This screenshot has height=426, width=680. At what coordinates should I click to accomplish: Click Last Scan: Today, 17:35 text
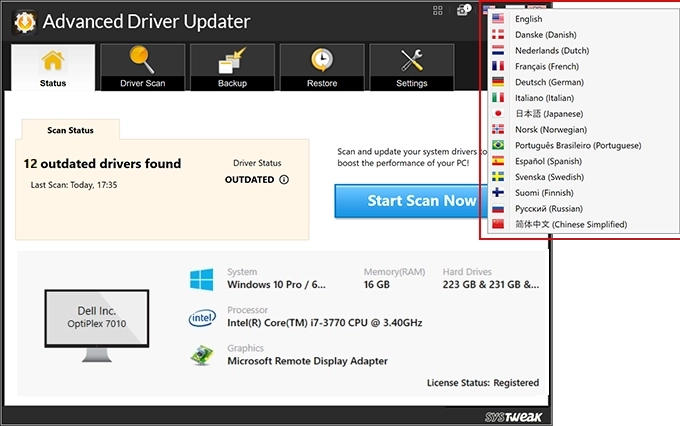pyautogui.click(x=74, y=185)
